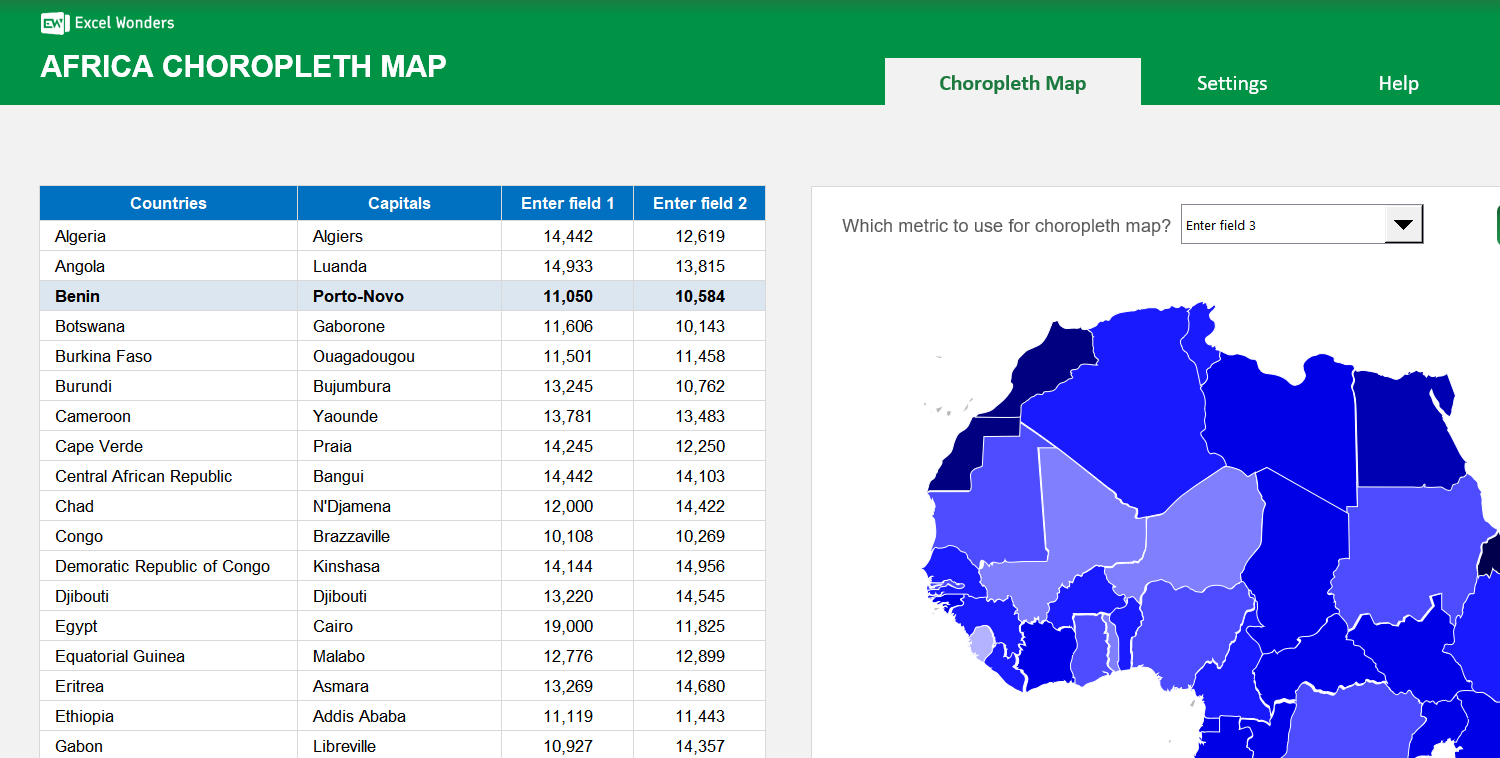Select the Choropleth Map tab
The height and width of the screenshot is (758, 1500).
pos(1012,83)
